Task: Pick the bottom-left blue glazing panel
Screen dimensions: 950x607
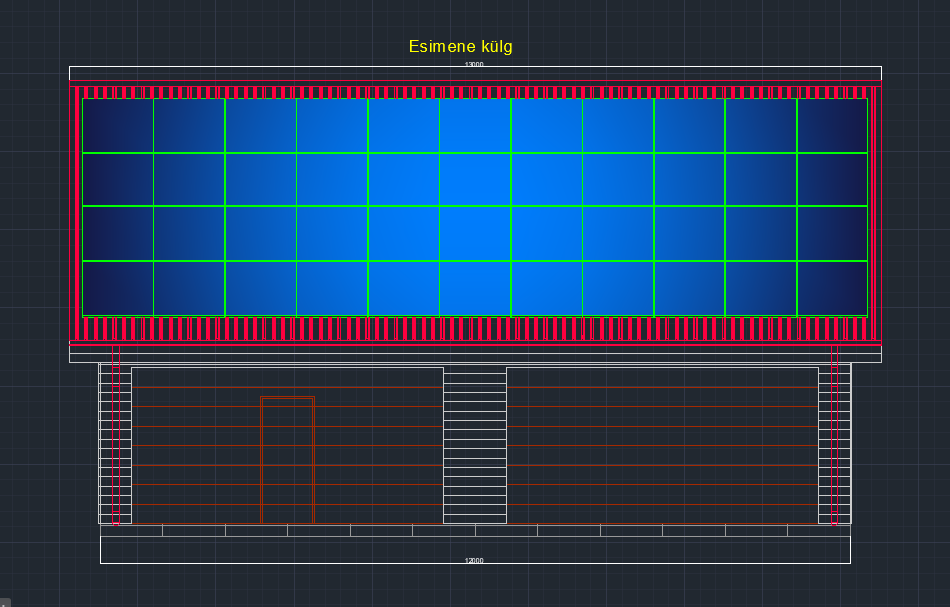Action: point(118,288)
